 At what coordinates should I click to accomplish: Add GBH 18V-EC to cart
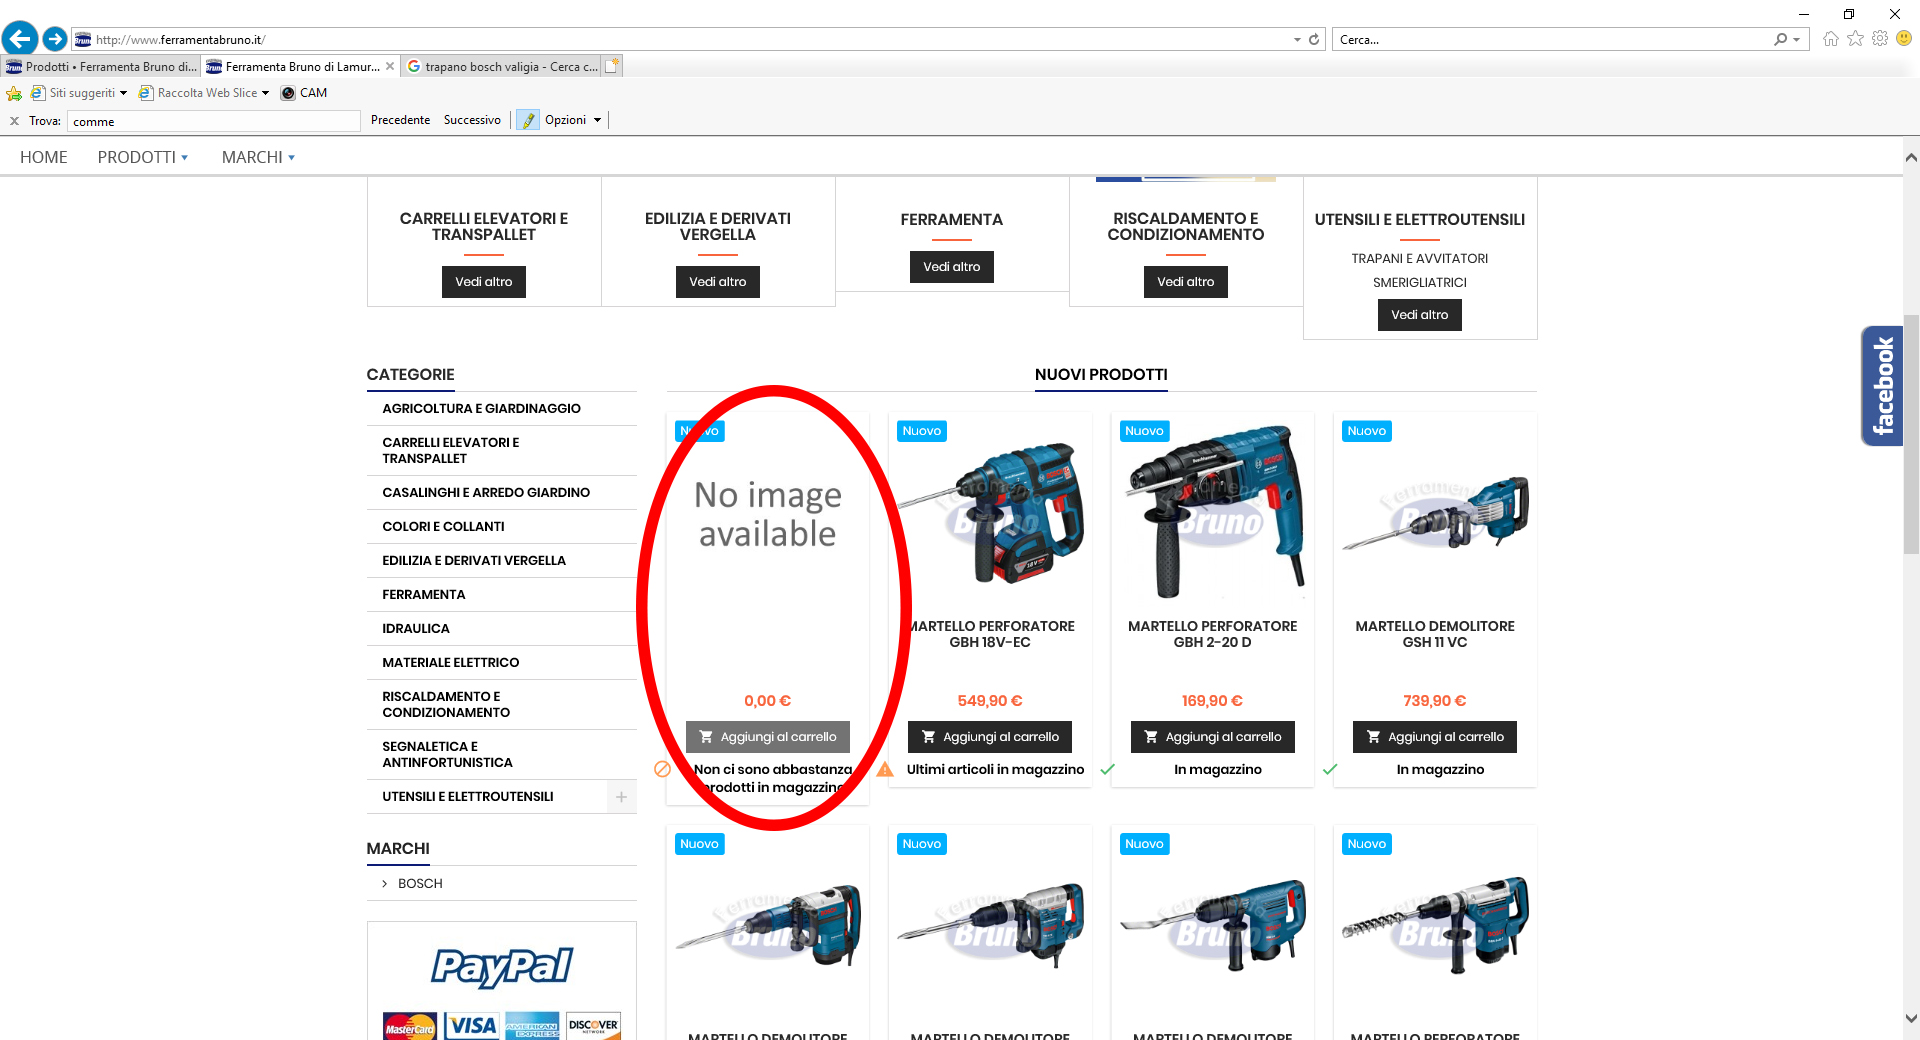click(x=990, y=737)
